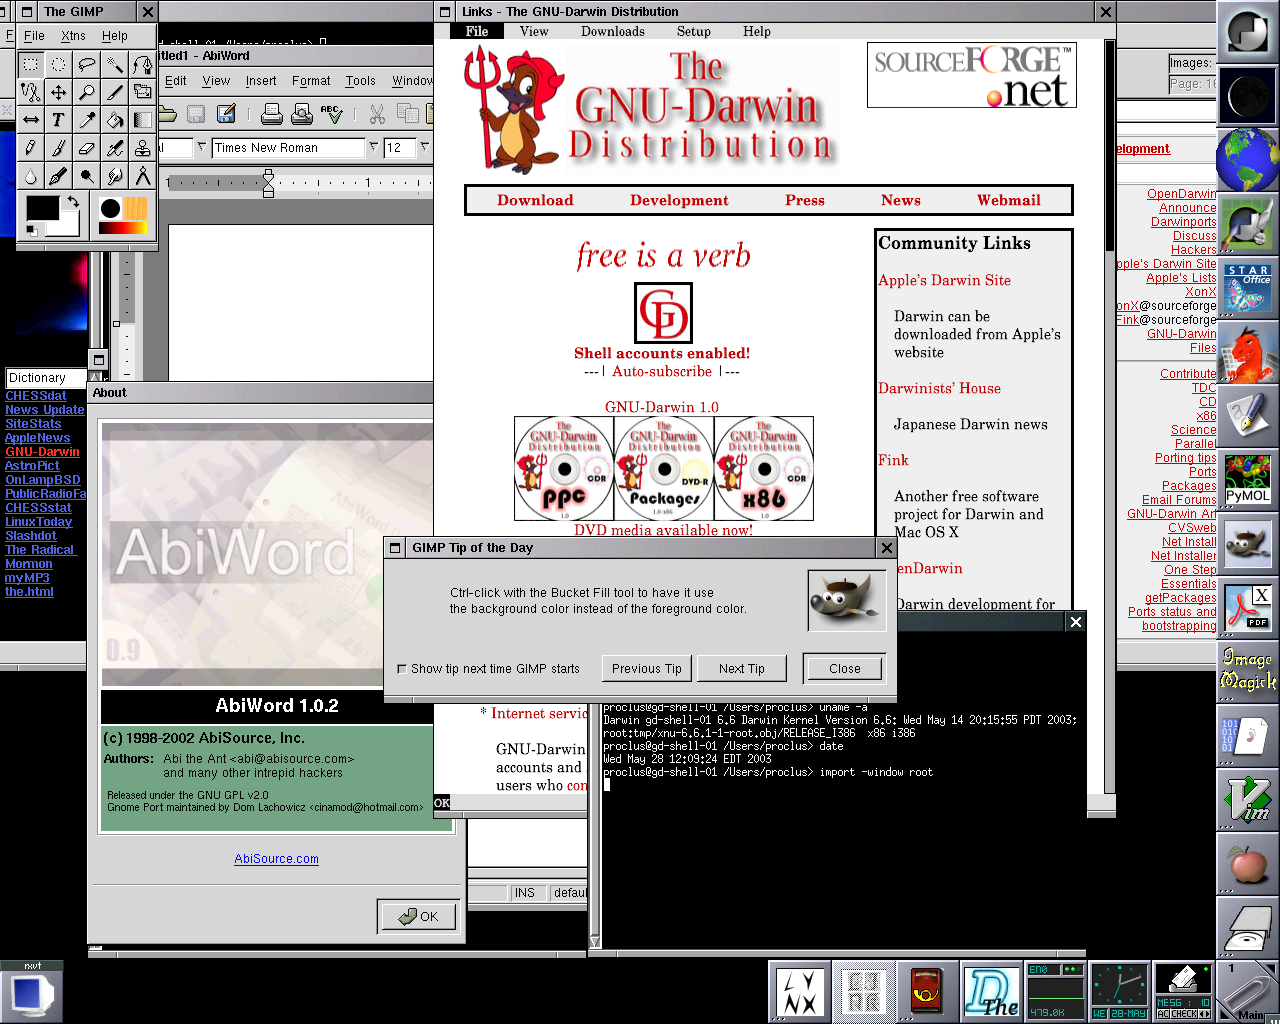Select the Bezier paths tool in GIMP
This screenshot has width=1280, height=1024.
tap(143, 65)
